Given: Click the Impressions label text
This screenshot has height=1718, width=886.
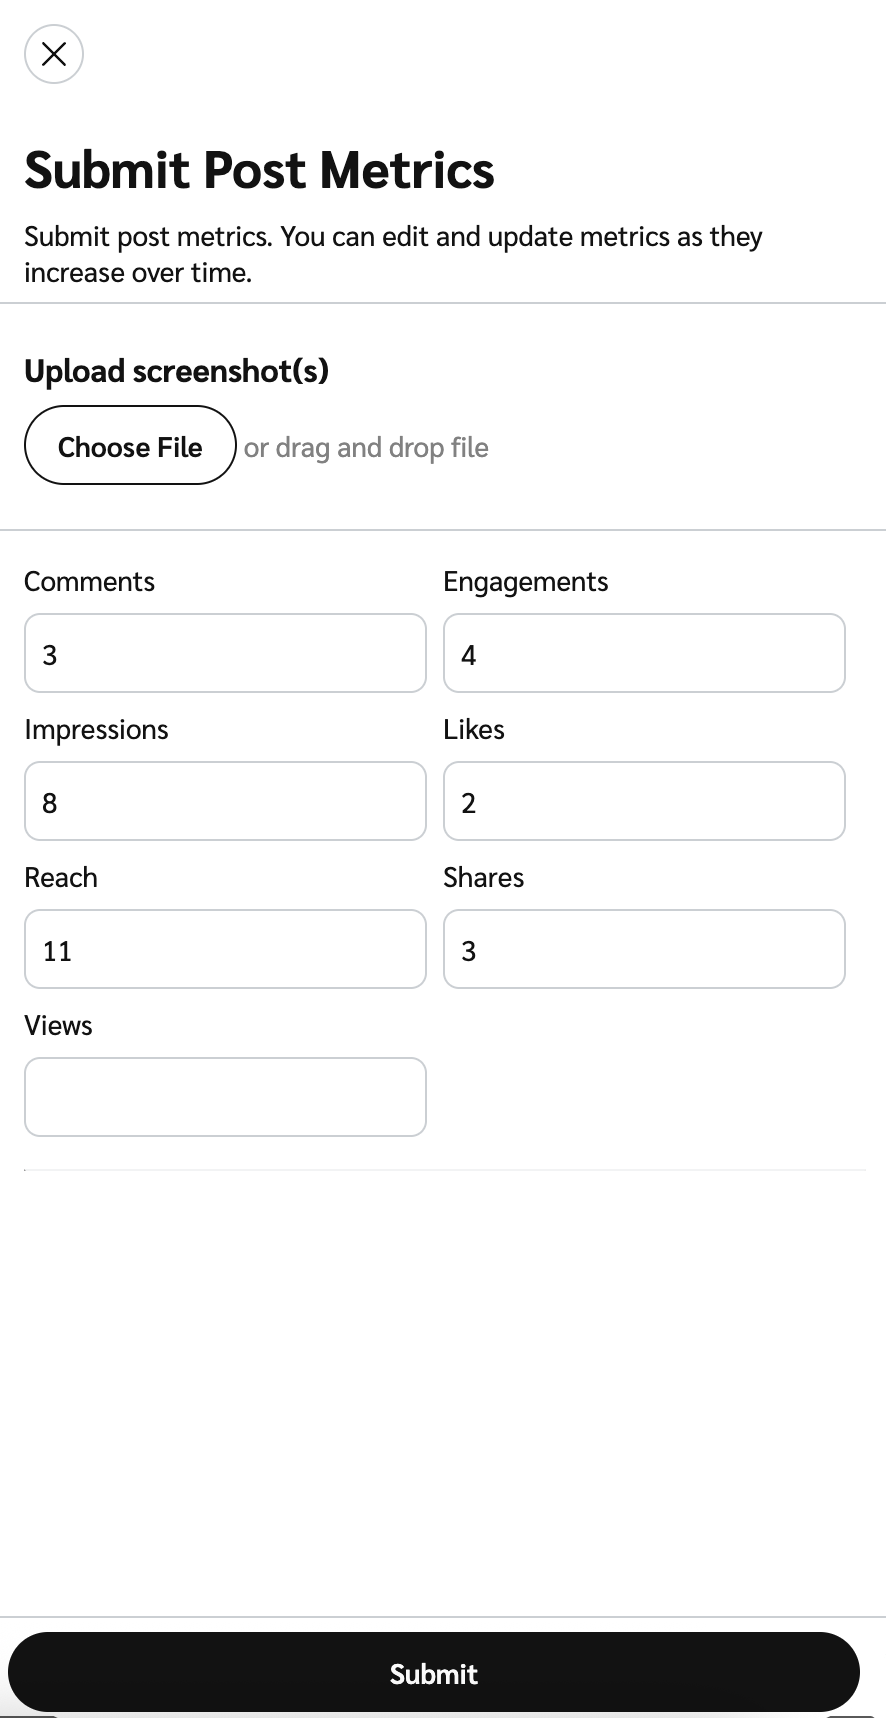Looking at the screenshot, I should pos(96,730).
